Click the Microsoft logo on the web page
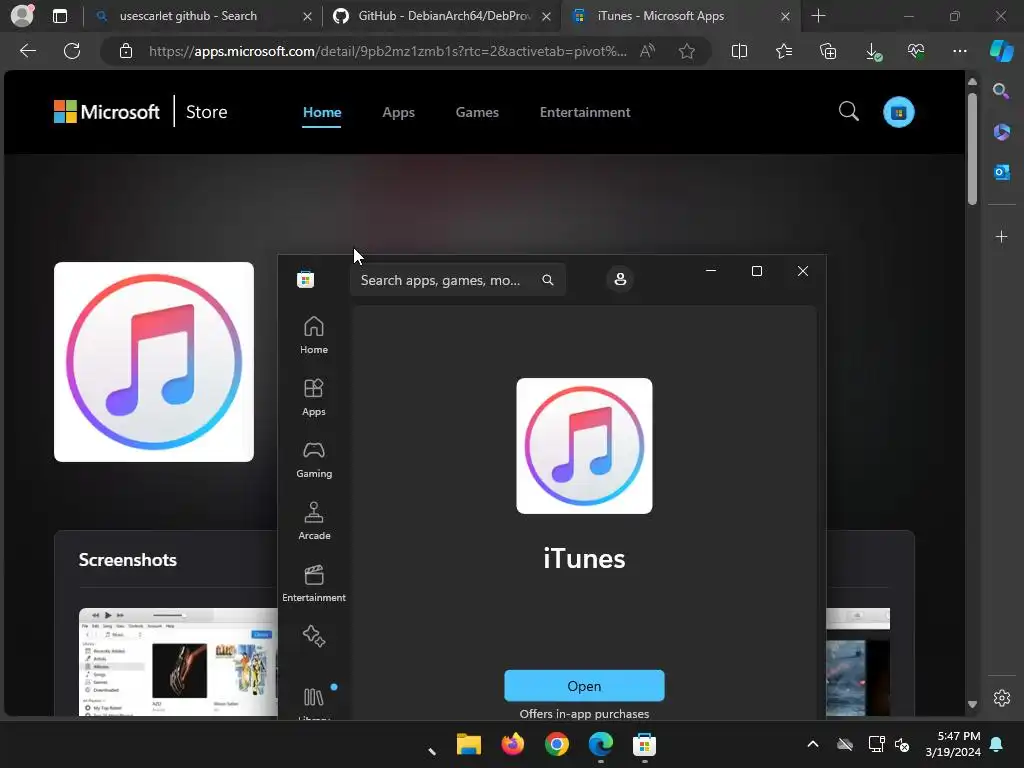Viewport: 1024px width, 768px height. [x=106, y=112]
